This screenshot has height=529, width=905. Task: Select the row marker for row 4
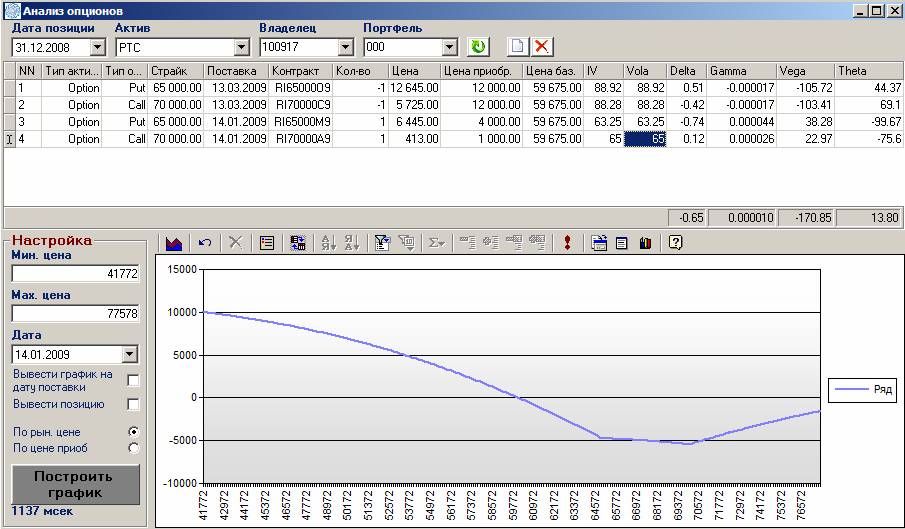coord(9,139)
